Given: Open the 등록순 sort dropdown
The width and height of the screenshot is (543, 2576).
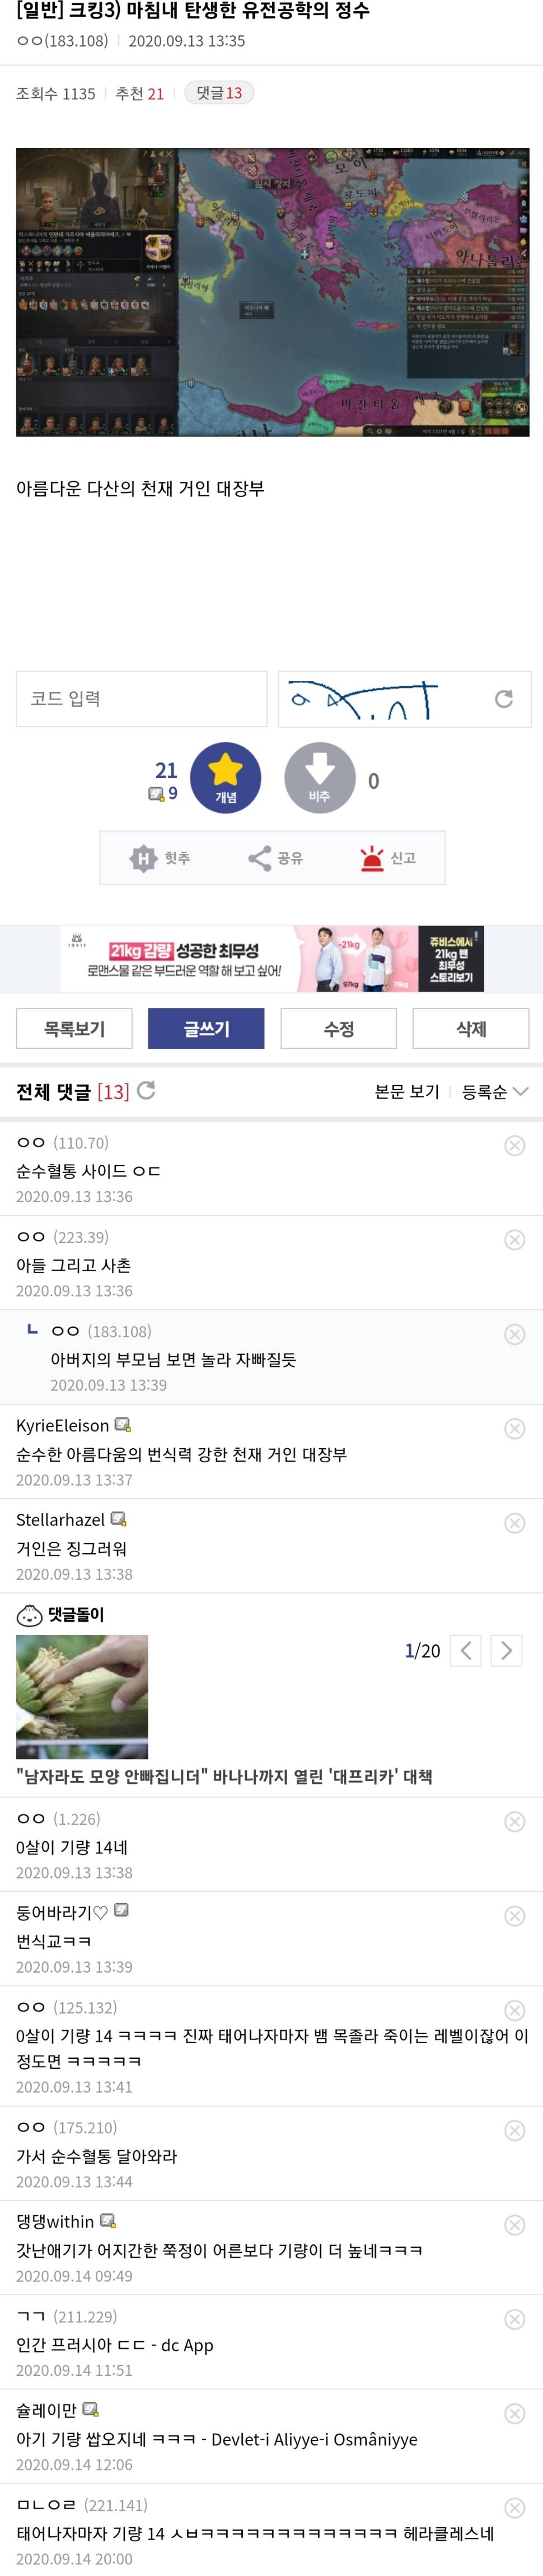Looking at the screenshot, I should (494, 1091).
